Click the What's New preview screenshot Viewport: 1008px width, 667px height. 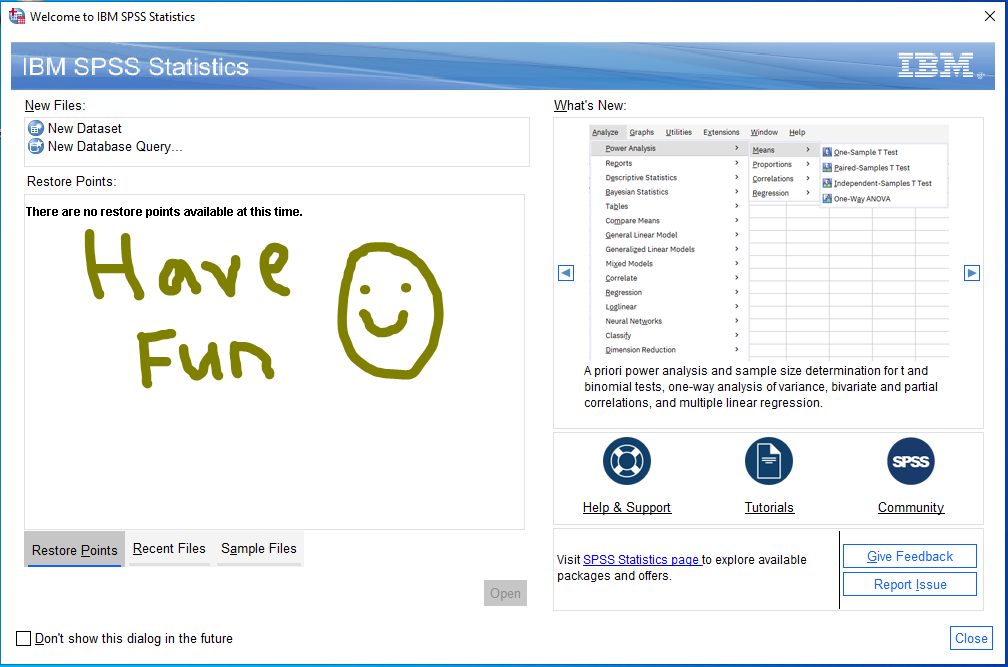[769, 242]
